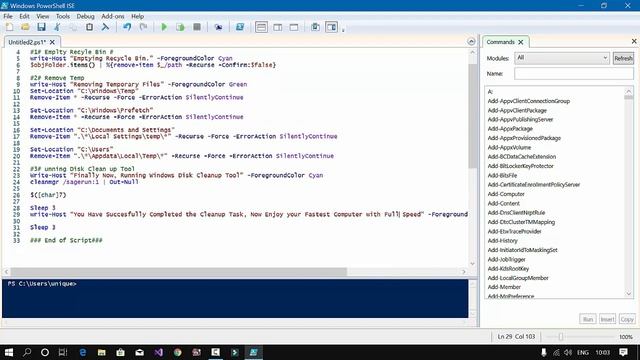Viewport: 640px width, 360px height.
Task: Open the toolbar options overflow arrow
Action: [x=343, y=29]
